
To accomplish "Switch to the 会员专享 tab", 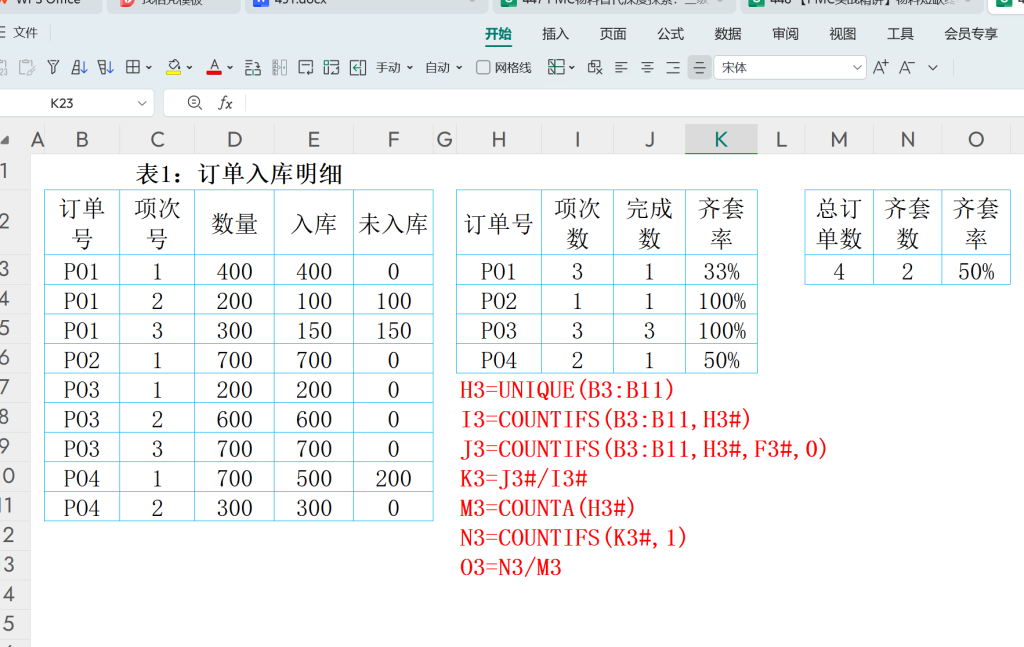I will click(x=971, y=34).
